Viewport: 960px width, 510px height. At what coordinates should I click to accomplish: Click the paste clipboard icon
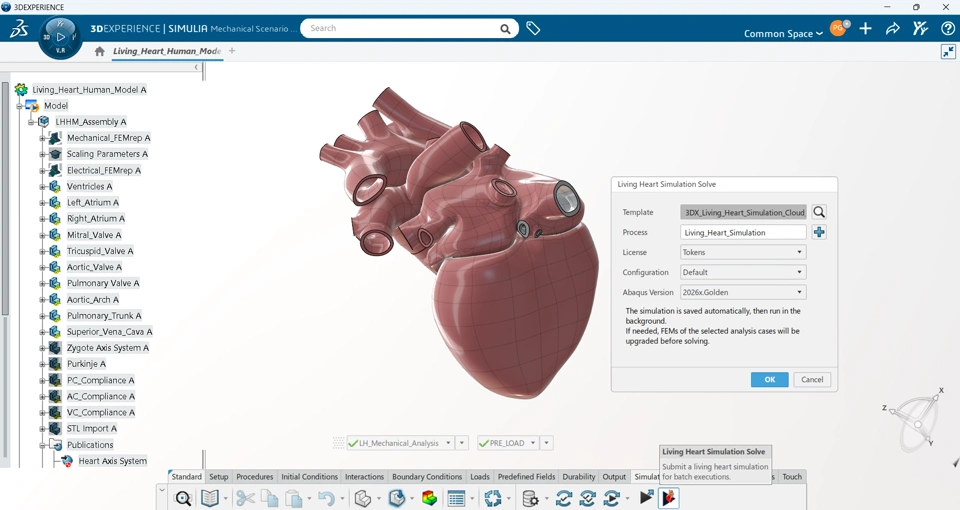pos(294,498)
